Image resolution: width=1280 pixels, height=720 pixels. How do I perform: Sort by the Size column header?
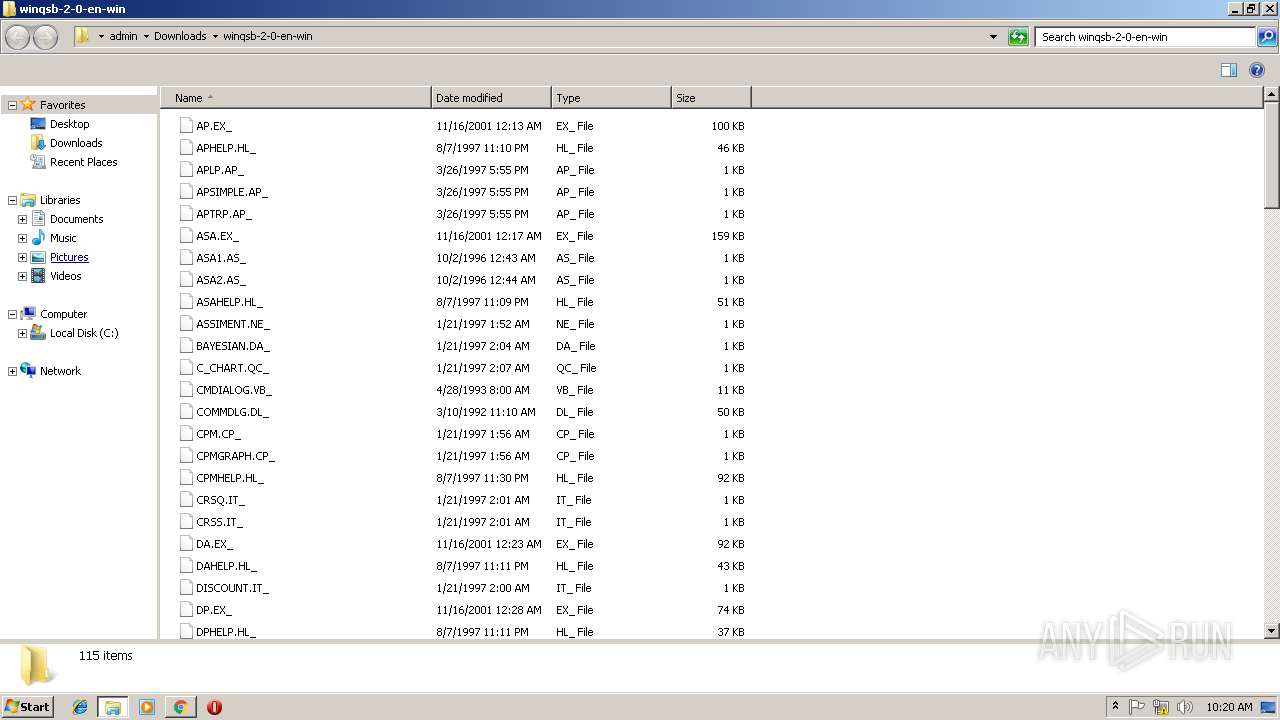coord(711,98)
